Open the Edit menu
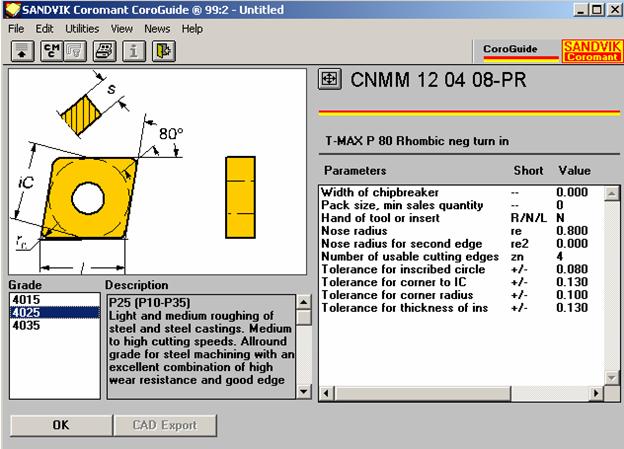This screenshot has width=624, height=449. click(x=44, y=29)
